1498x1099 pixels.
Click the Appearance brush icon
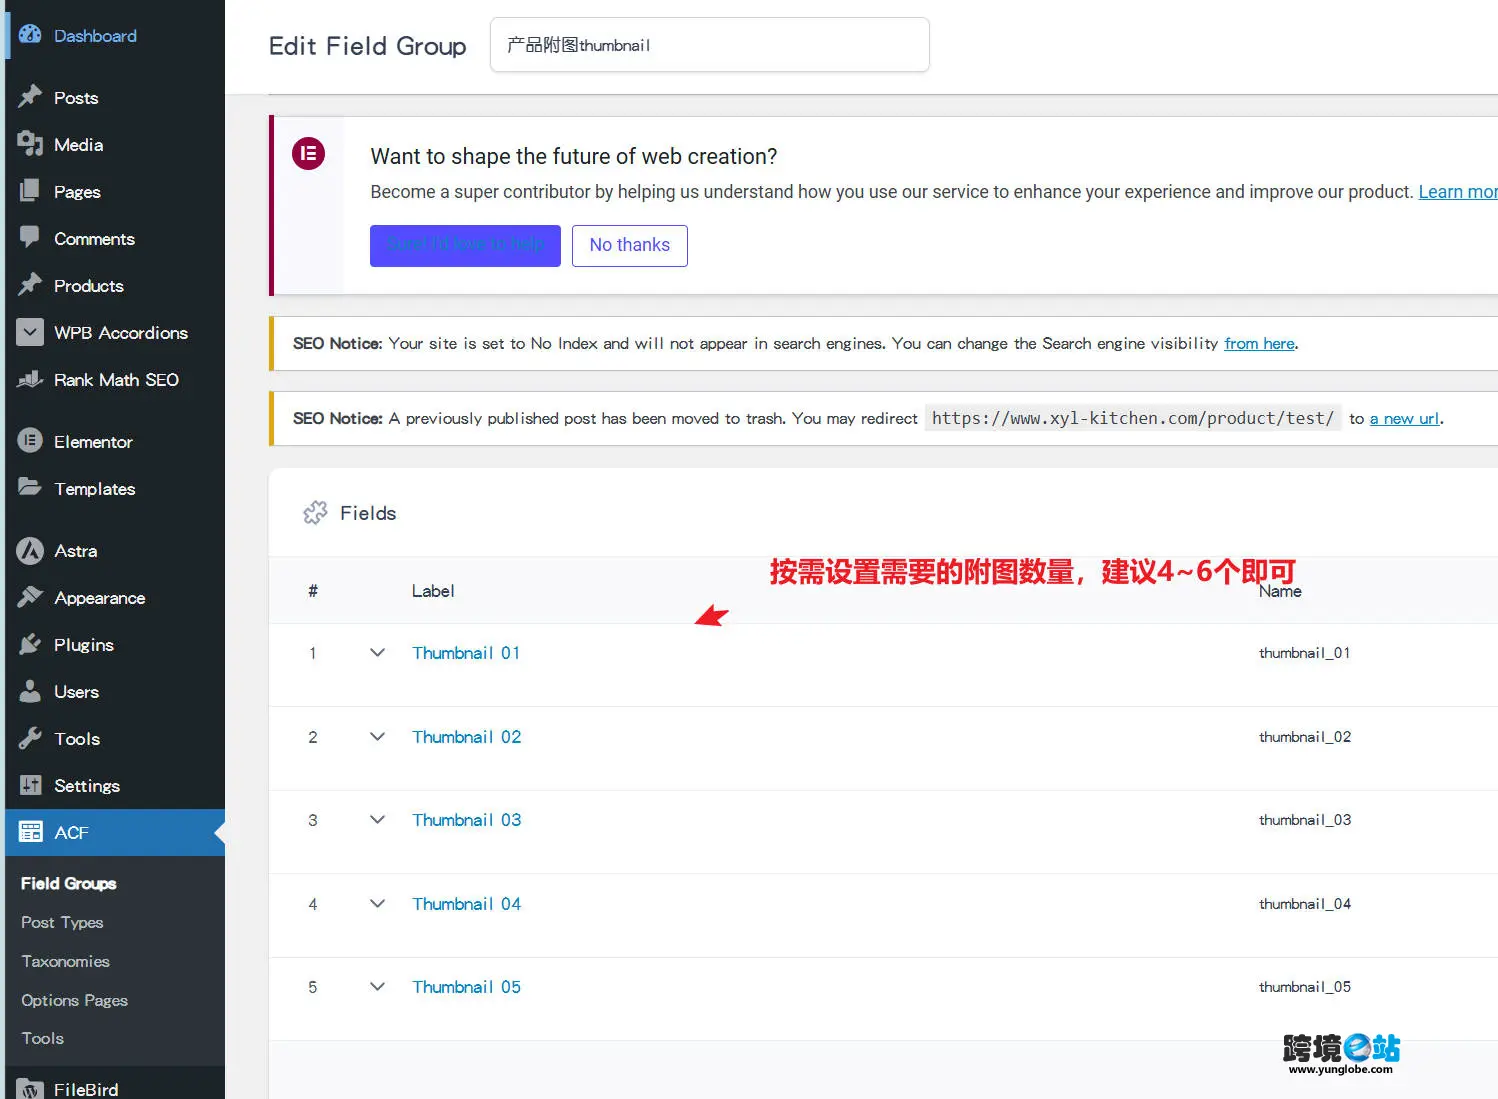30,597
